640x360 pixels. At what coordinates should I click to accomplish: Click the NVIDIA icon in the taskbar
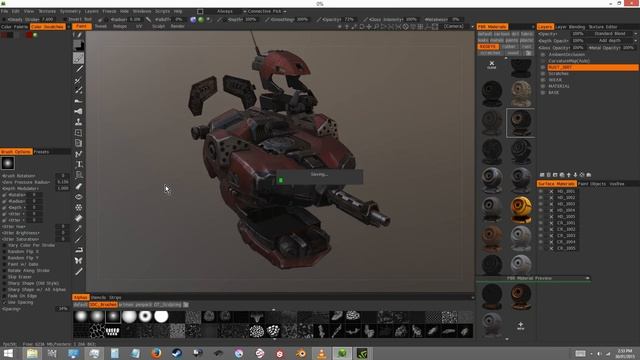362,353
